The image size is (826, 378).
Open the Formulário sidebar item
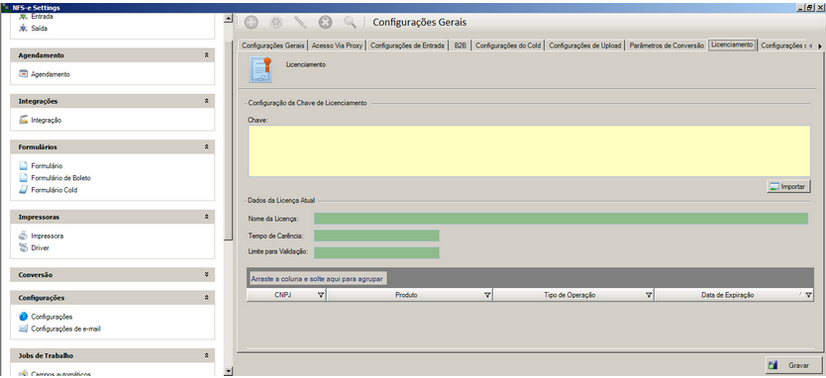point(41,166)
